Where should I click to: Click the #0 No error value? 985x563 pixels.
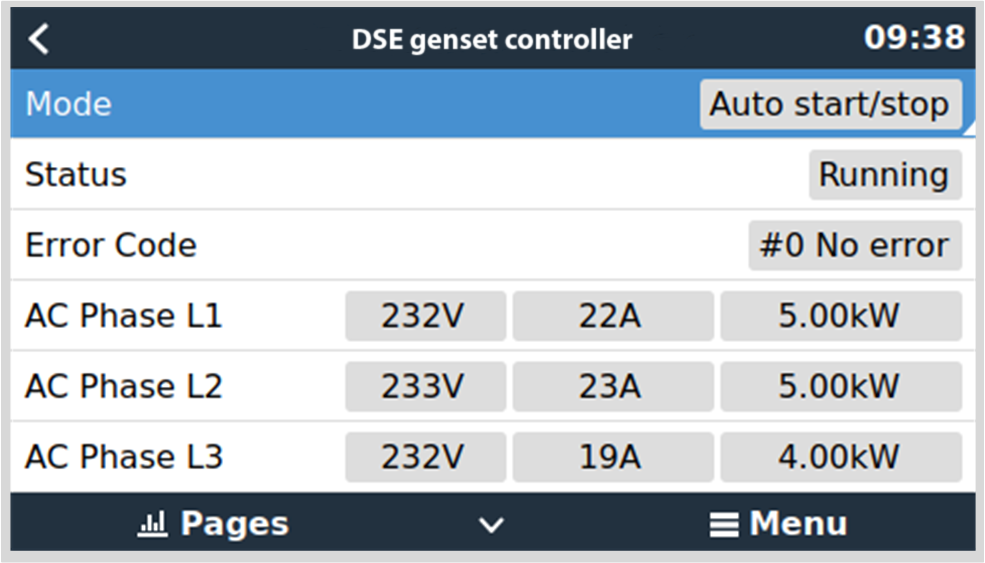point(854,245)
